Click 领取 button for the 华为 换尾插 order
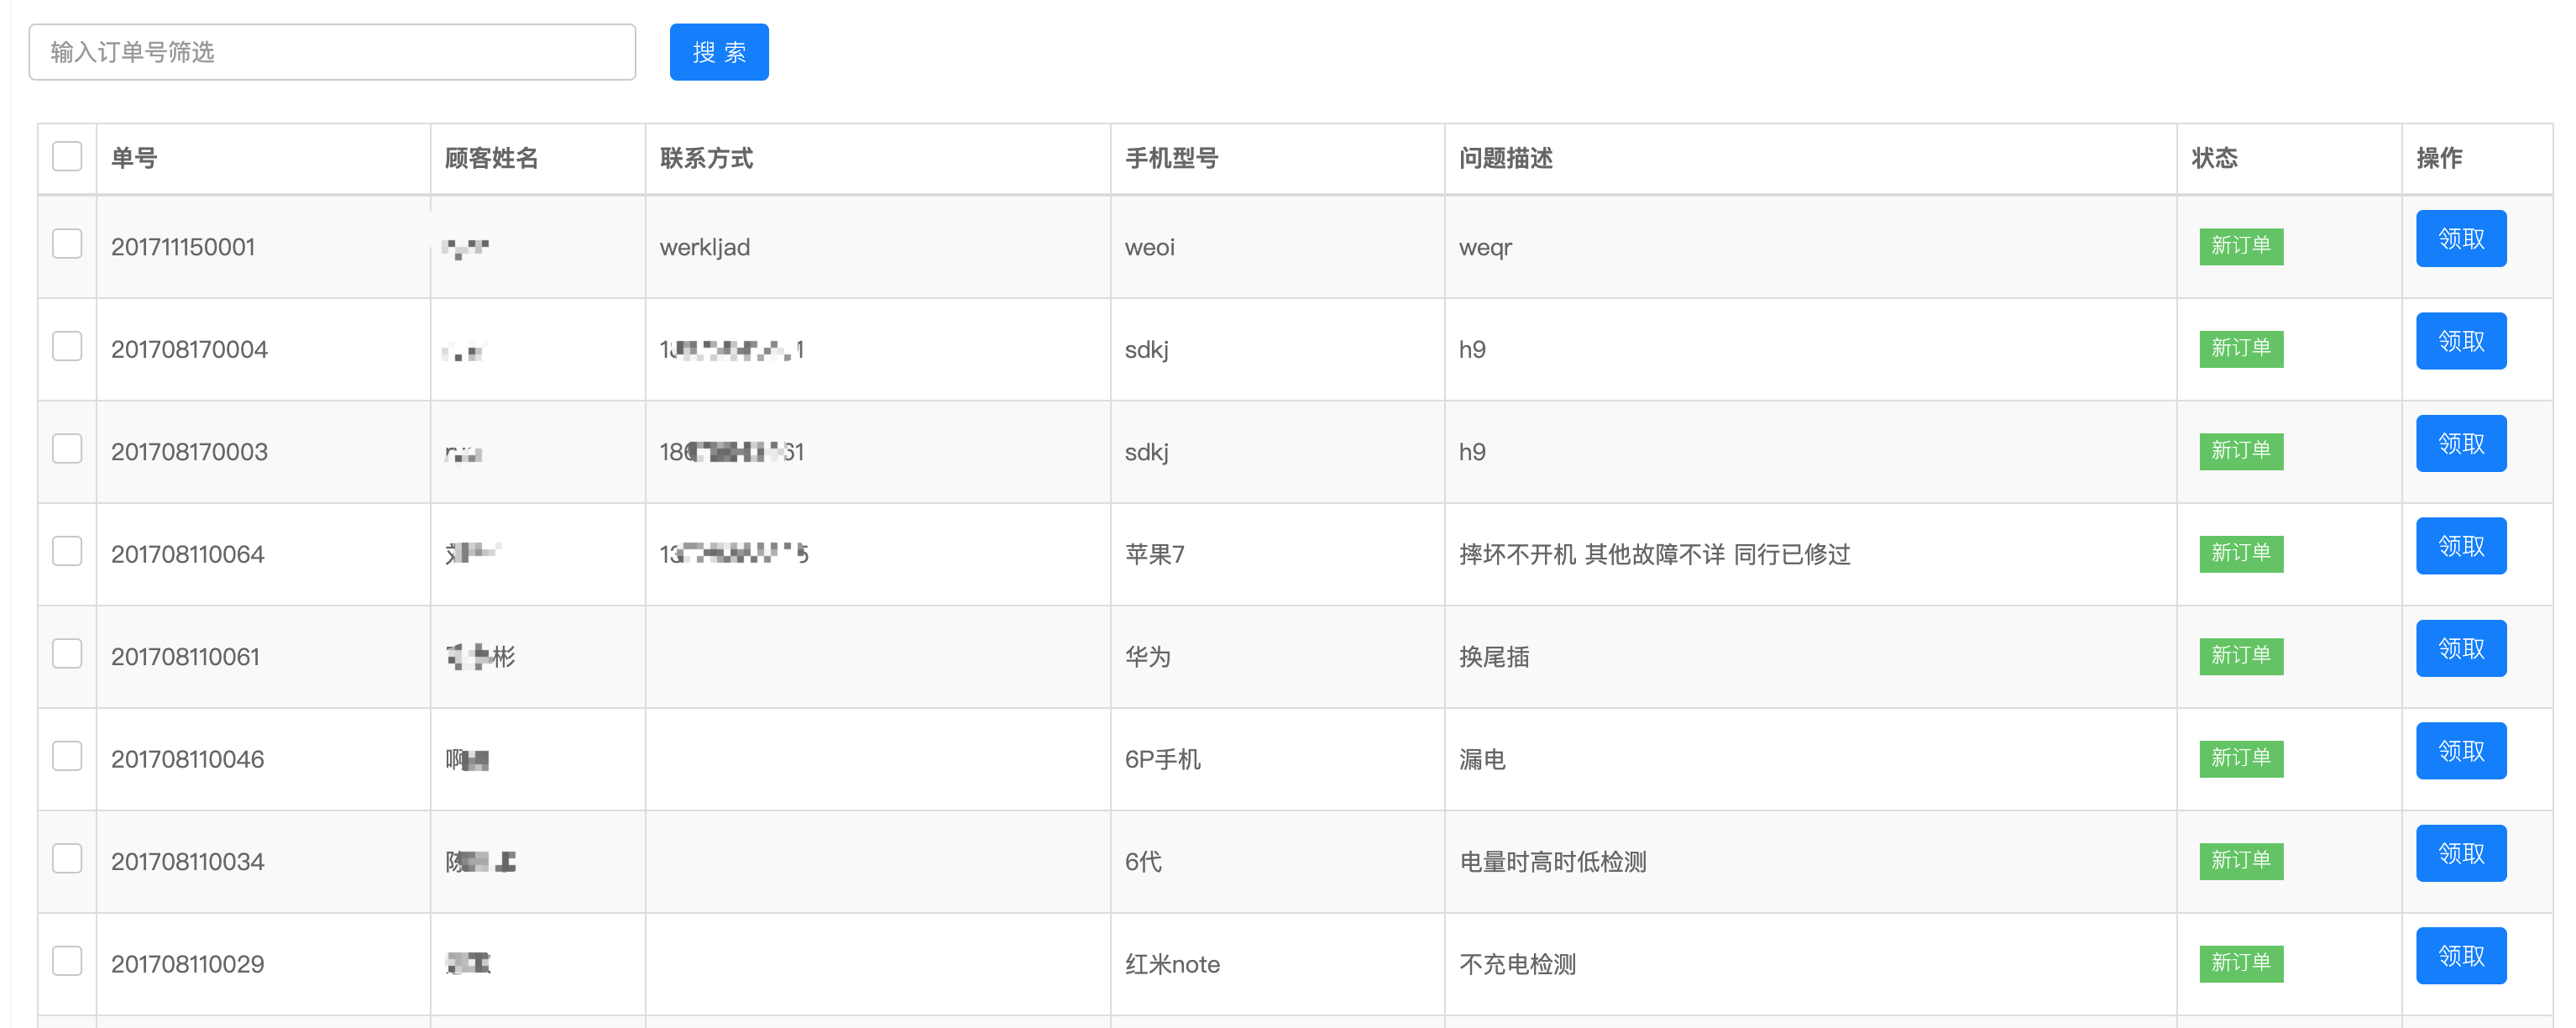This screenshot has height=1028, width=2576. coord(2460,648)
